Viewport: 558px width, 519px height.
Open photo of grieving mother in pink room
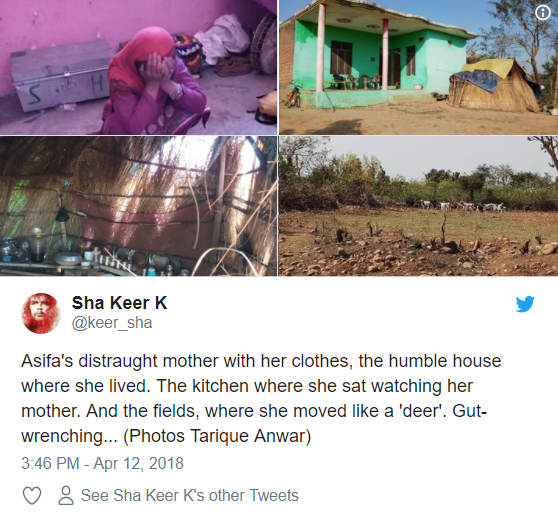click(138, 67)
